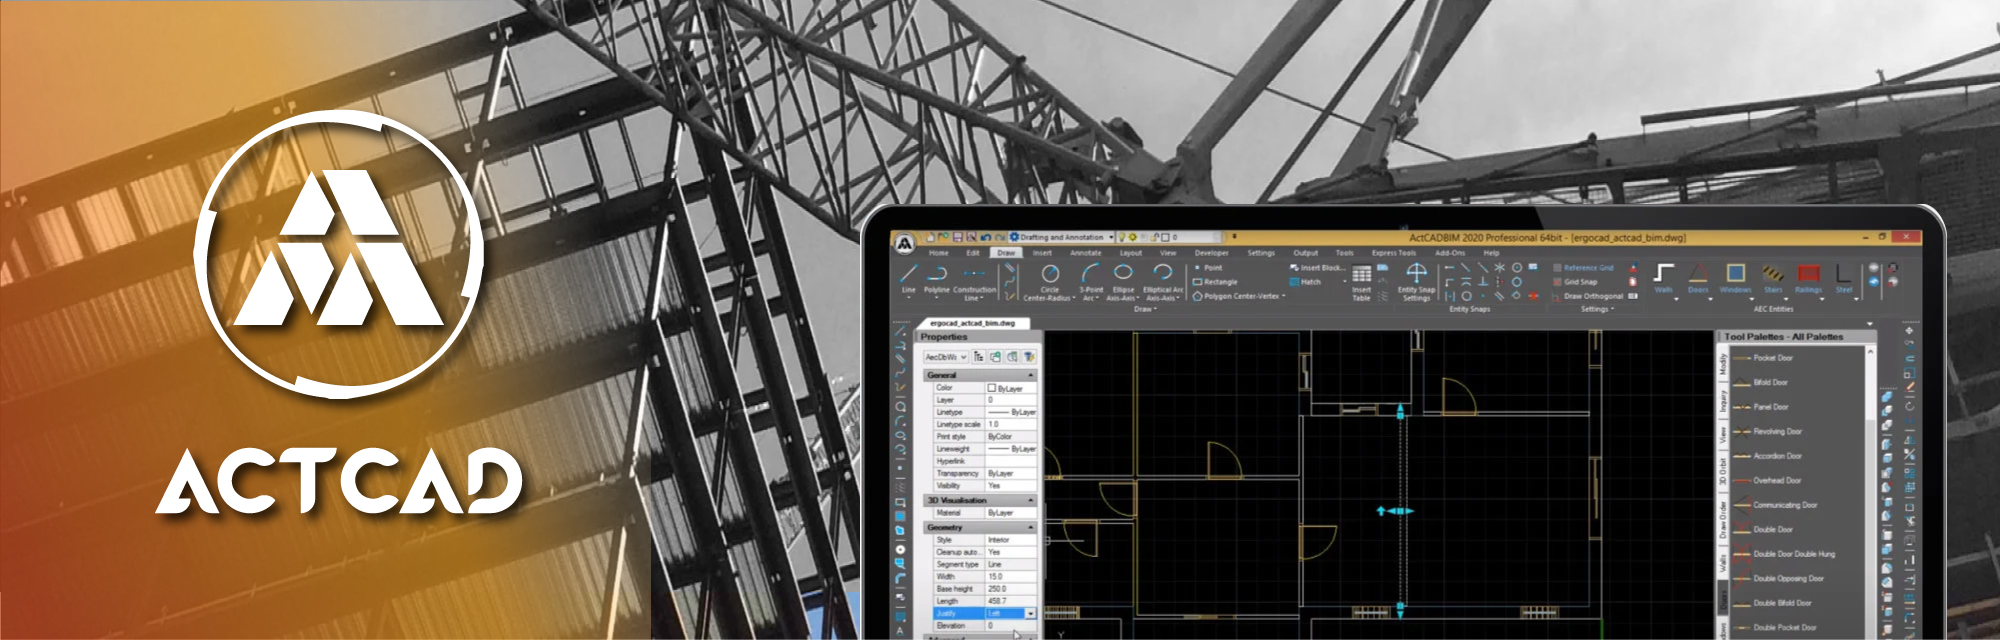2000x640 pixels.
Task: Open the Justify value dropdown
Action: point(1030,614)
